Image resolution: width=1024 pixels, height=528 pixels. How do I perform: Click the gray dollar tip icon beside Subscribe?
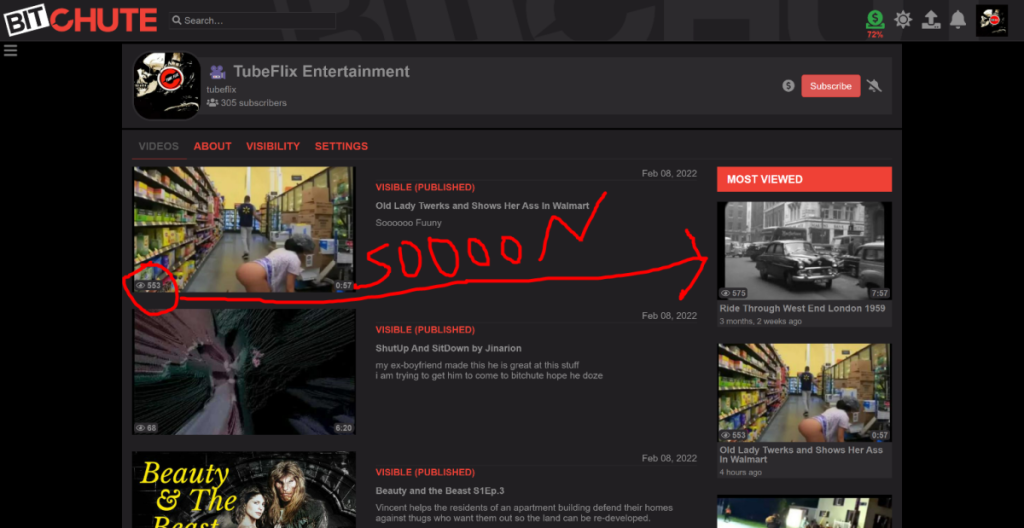[788, 86]
